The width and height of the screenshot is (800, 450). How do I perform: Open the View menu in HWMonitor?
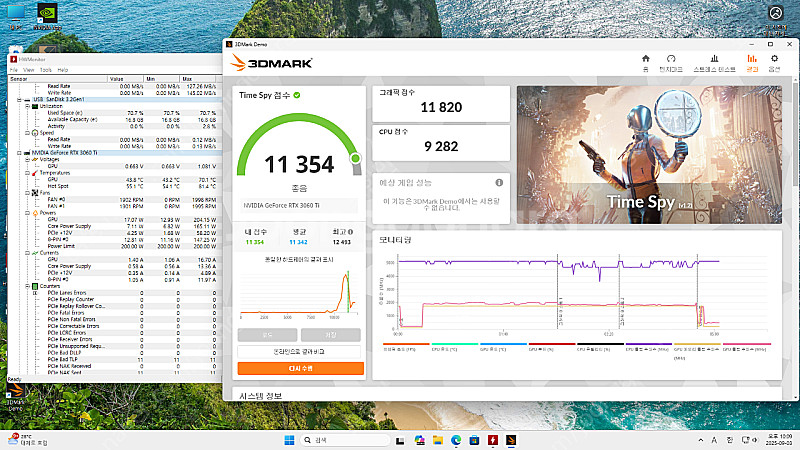click(29, 70)
